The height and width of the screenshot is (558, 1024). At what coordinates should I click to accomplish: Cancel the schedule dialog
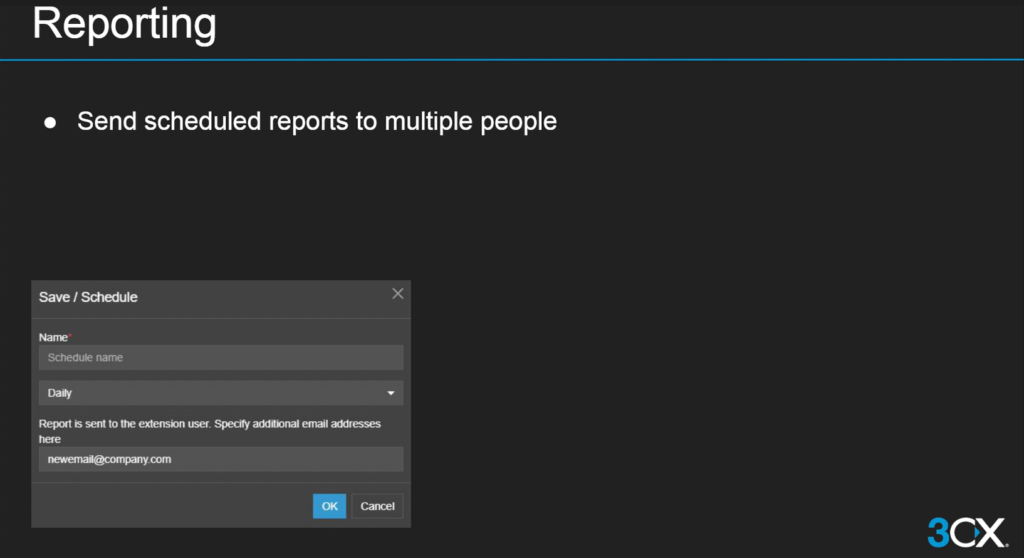[377, 506]
